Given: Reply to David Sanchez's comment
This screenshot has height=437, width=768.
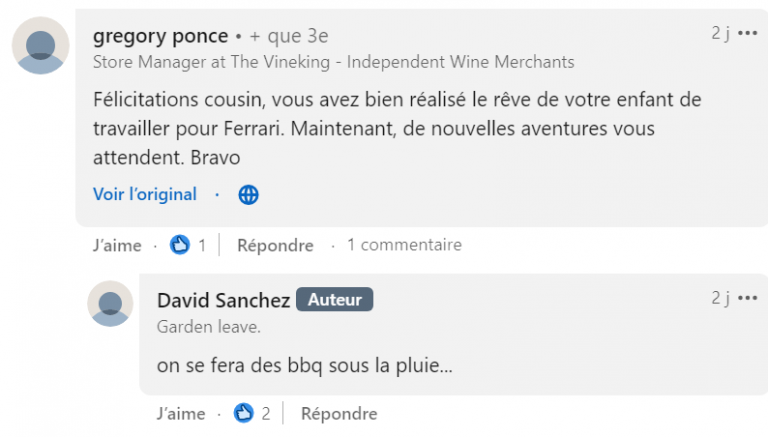Looking at the screenshot, I should point(339,413).
